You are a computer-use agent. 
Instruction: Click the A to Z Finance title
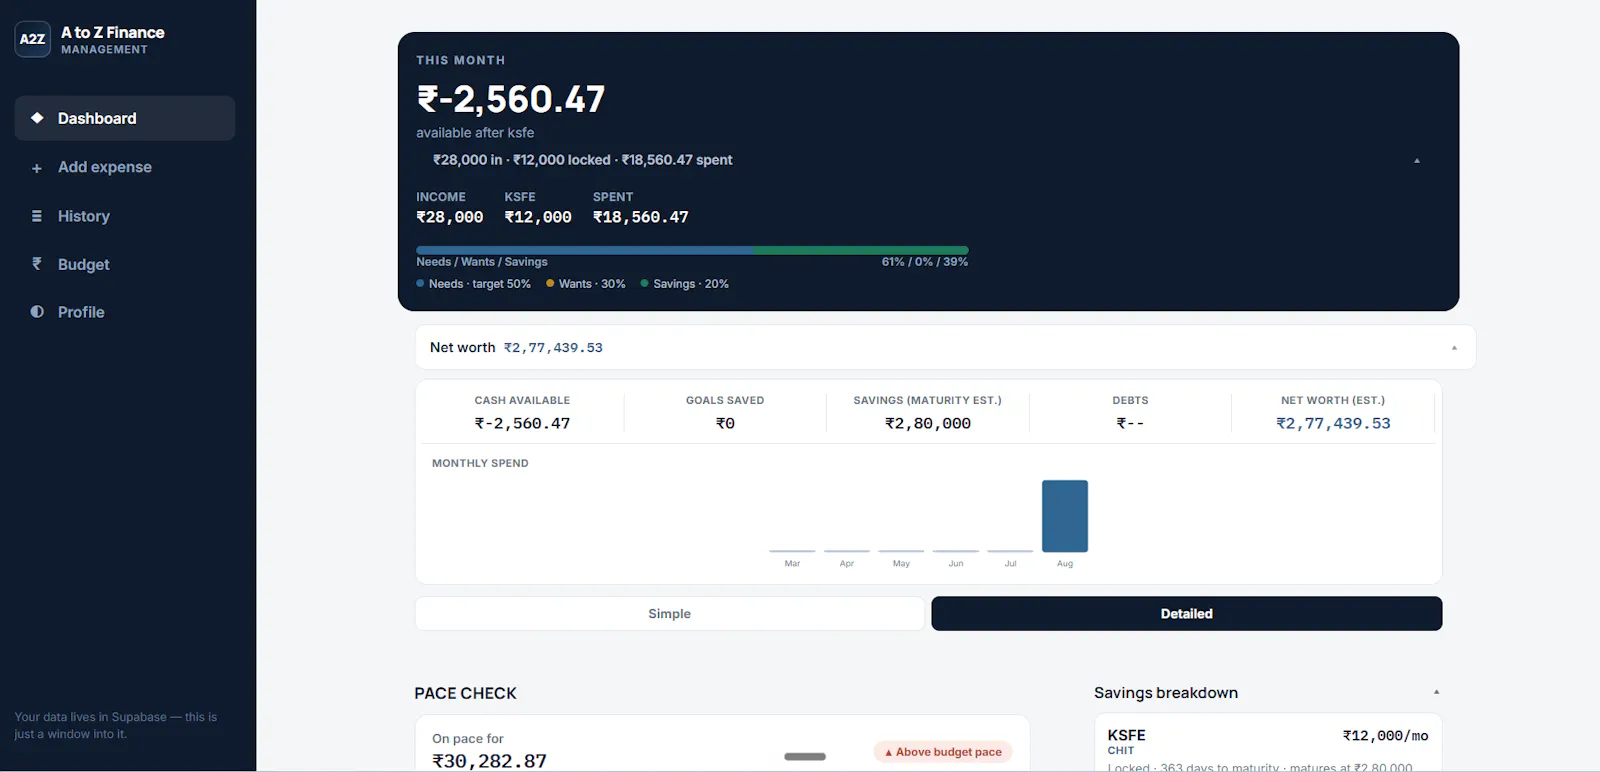pos(113,32)
